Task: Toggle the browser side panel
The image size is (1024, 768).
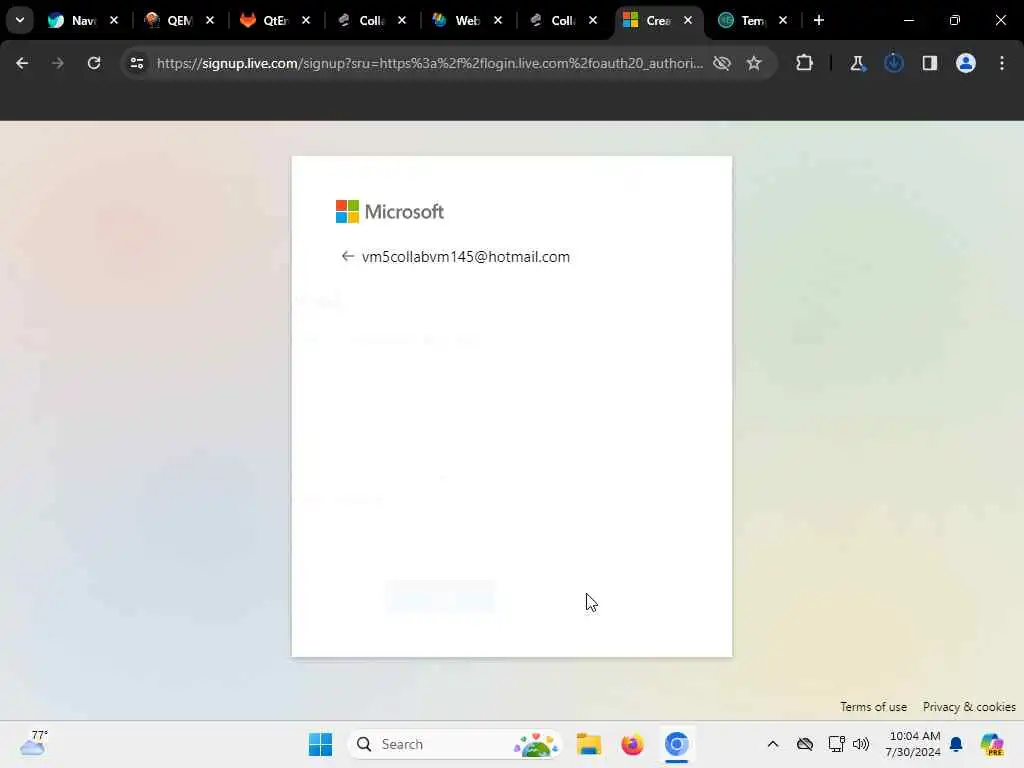Action: coord(930,63)
